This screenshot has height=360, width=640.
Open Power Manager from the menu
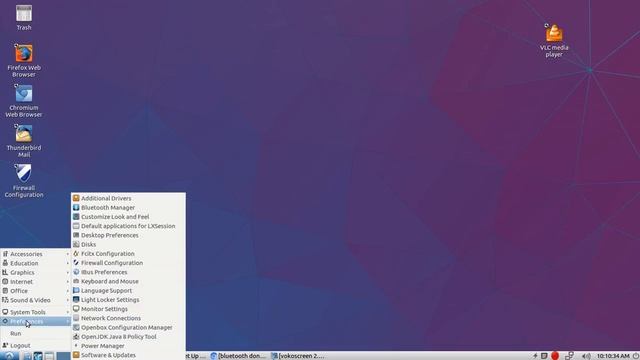(128, 346)
